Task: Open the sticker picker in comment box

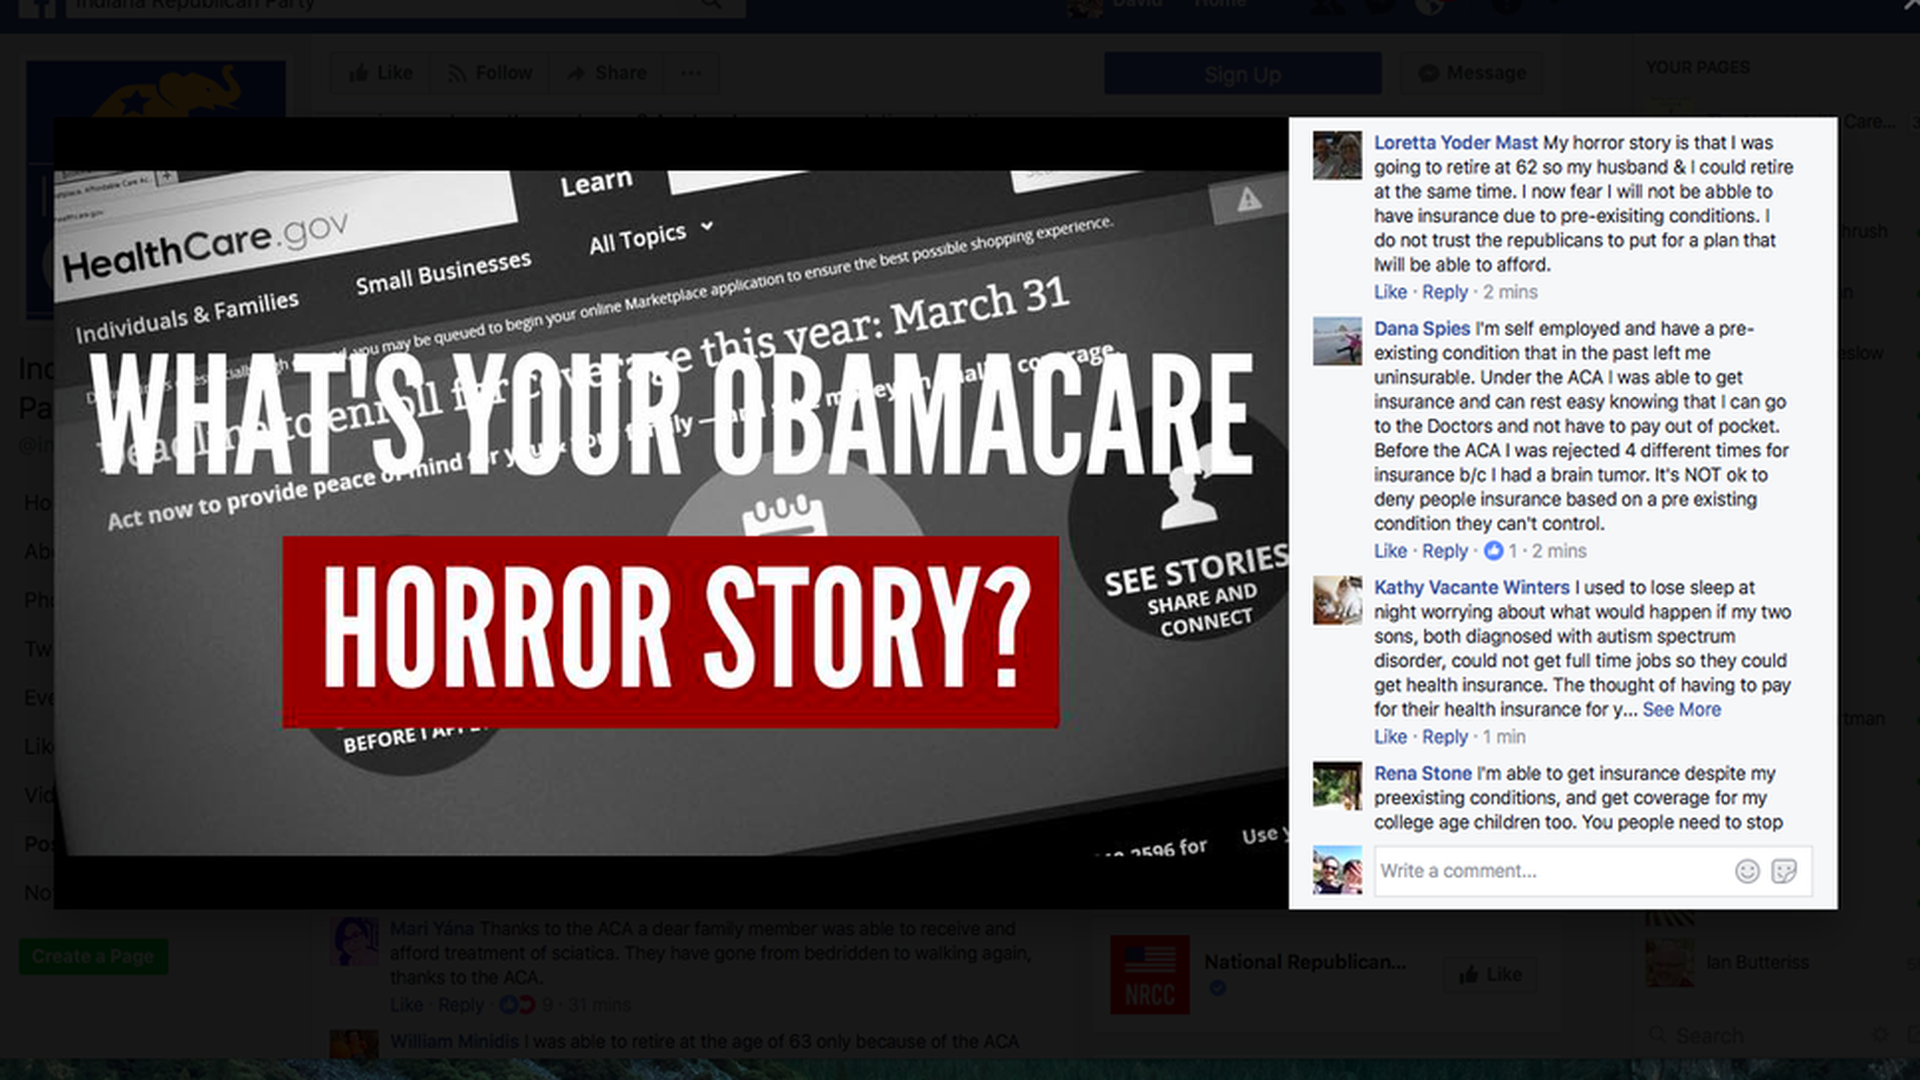Action: [x=1784, y=871]
